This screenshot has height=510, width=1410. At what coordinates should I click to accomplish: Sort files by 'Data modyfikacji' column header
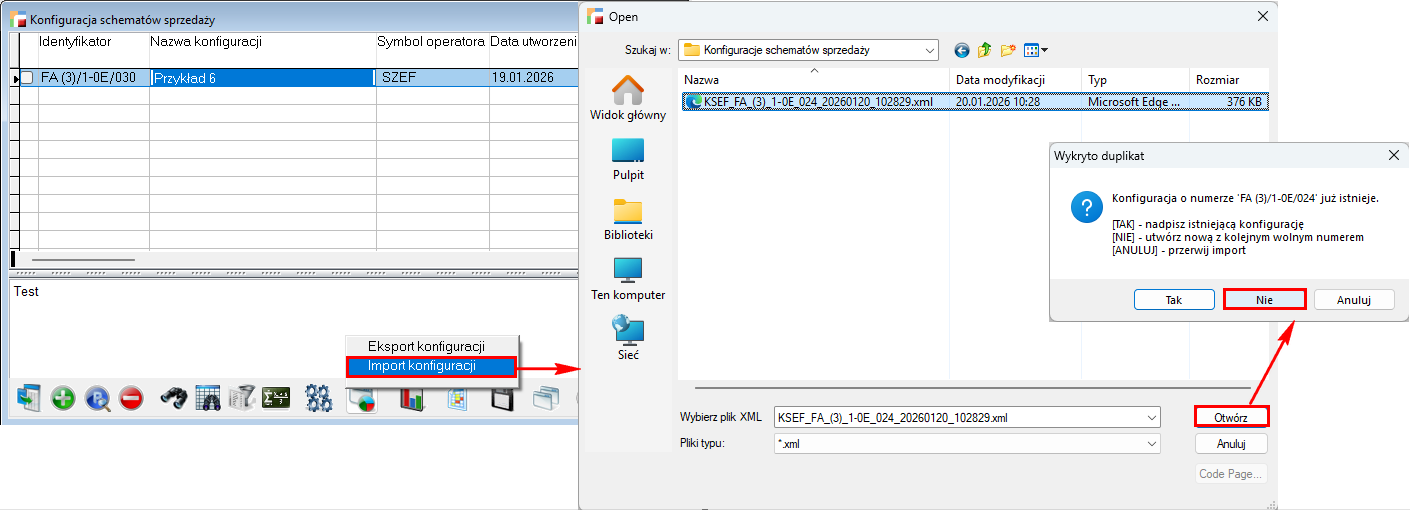(1000, 79)
